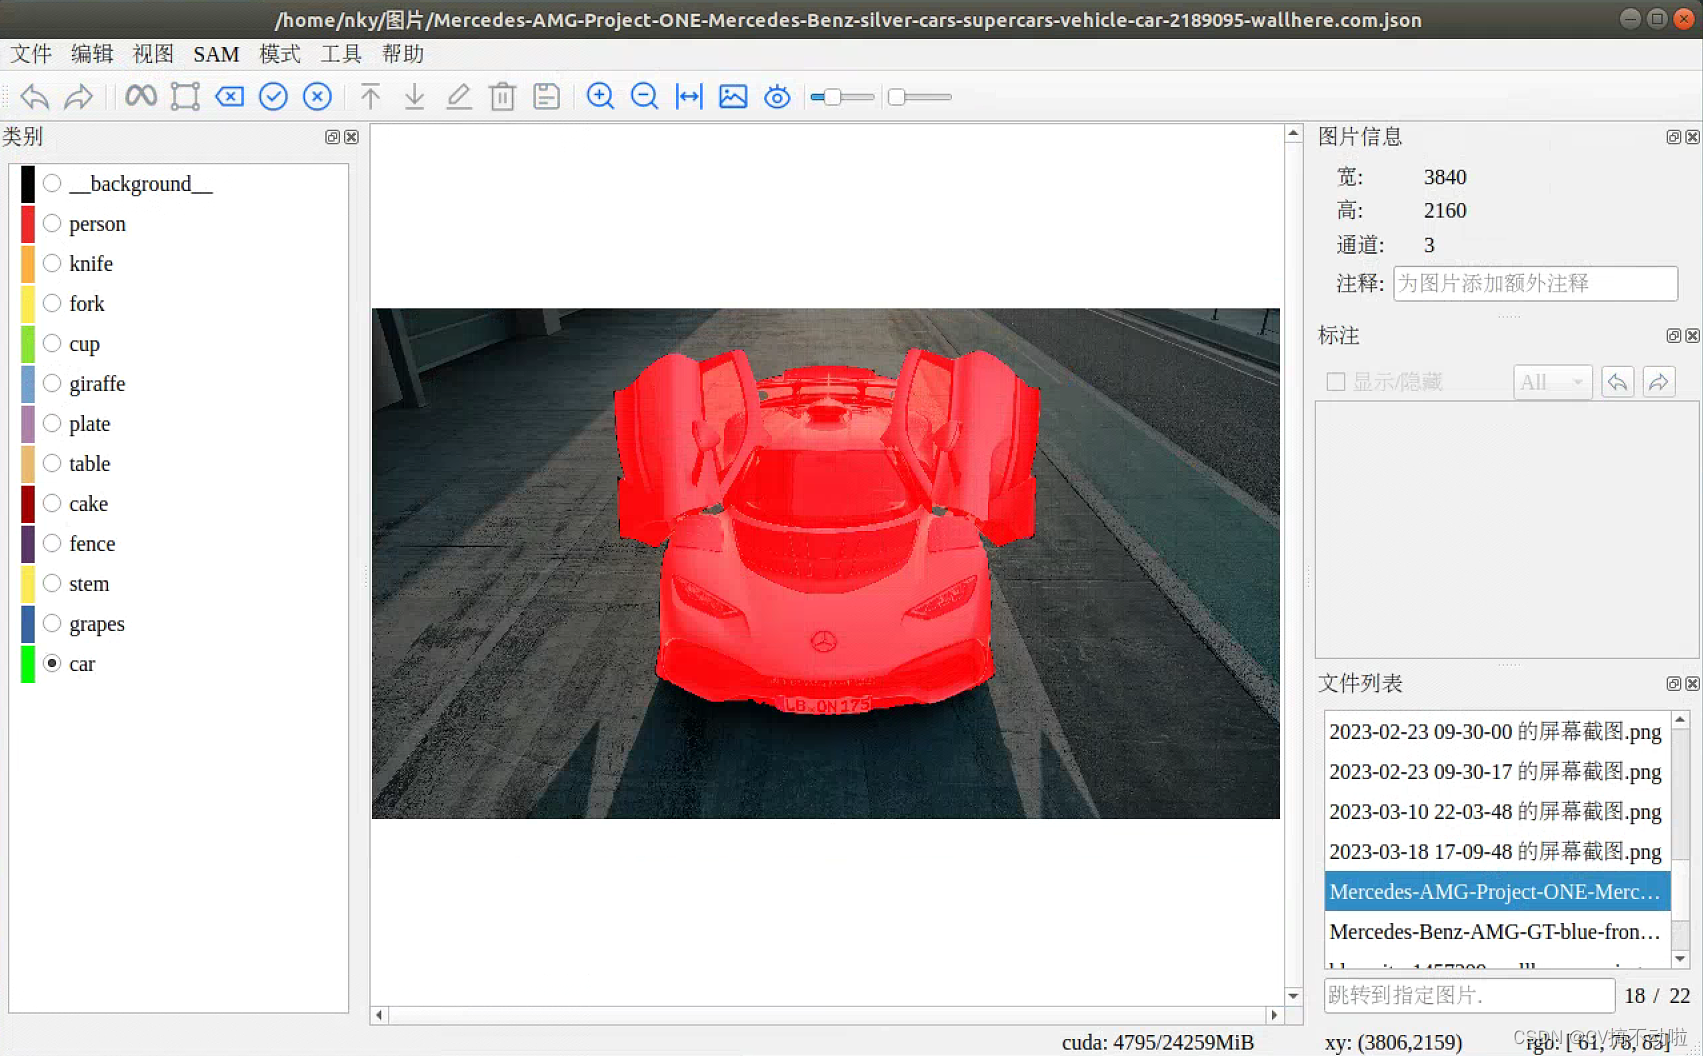This screenshot has height=1056, width=1703.
Task: Save annotations with the floppy disk icon
Action: pos(546,96)
